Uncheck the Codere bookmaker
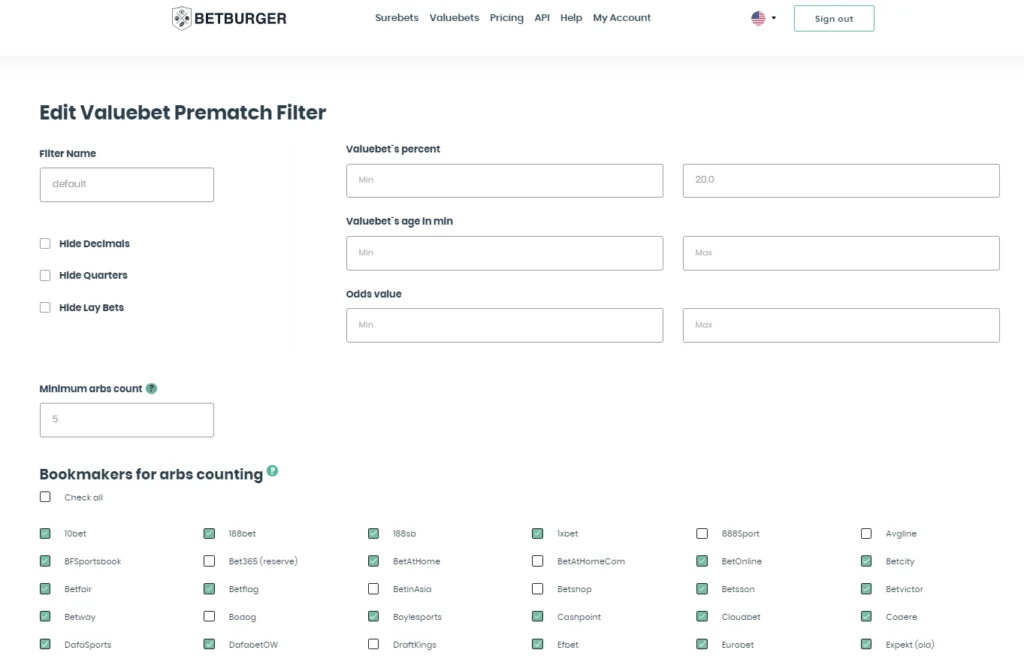 [x=866, y=616]
